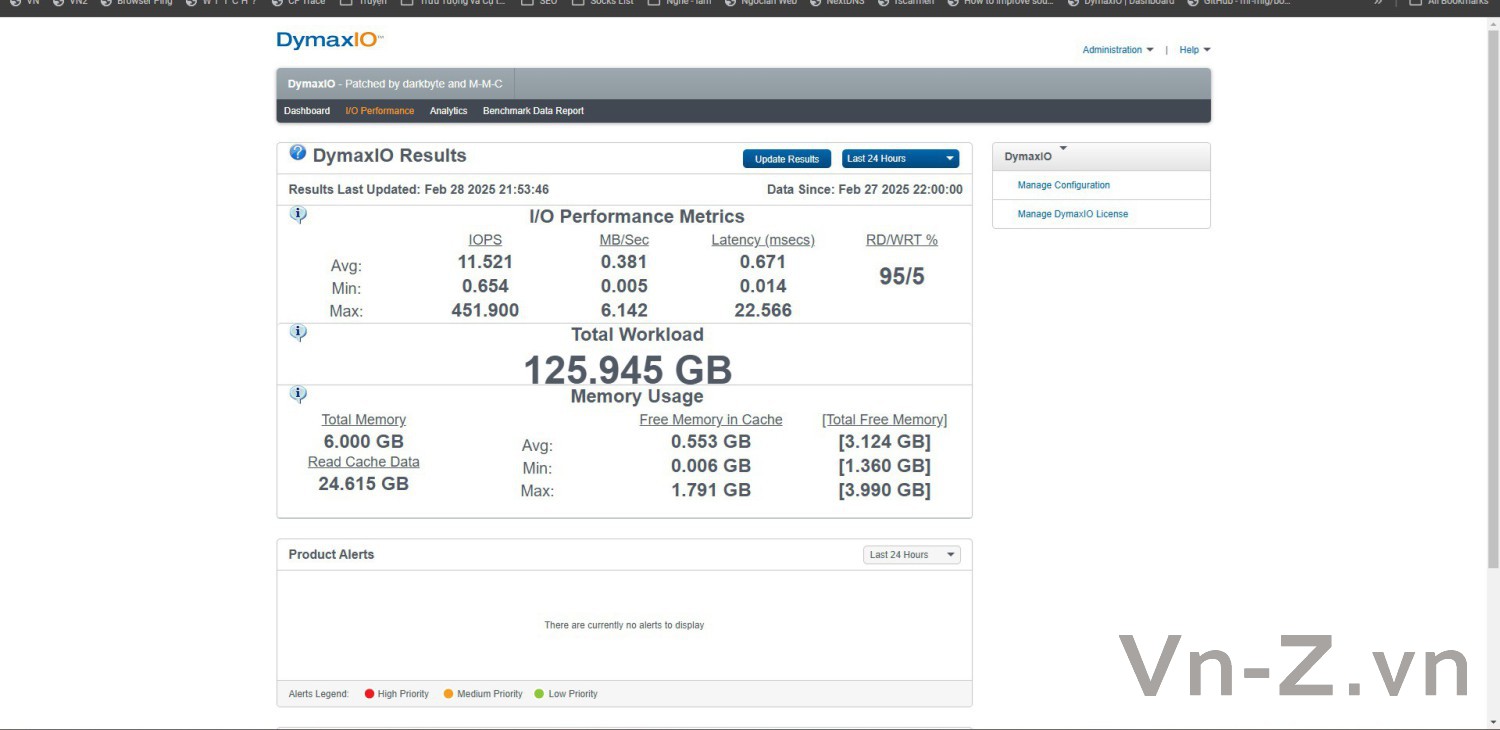Collapse the DymaxIO side panel arrow

tap(1063, 149)
